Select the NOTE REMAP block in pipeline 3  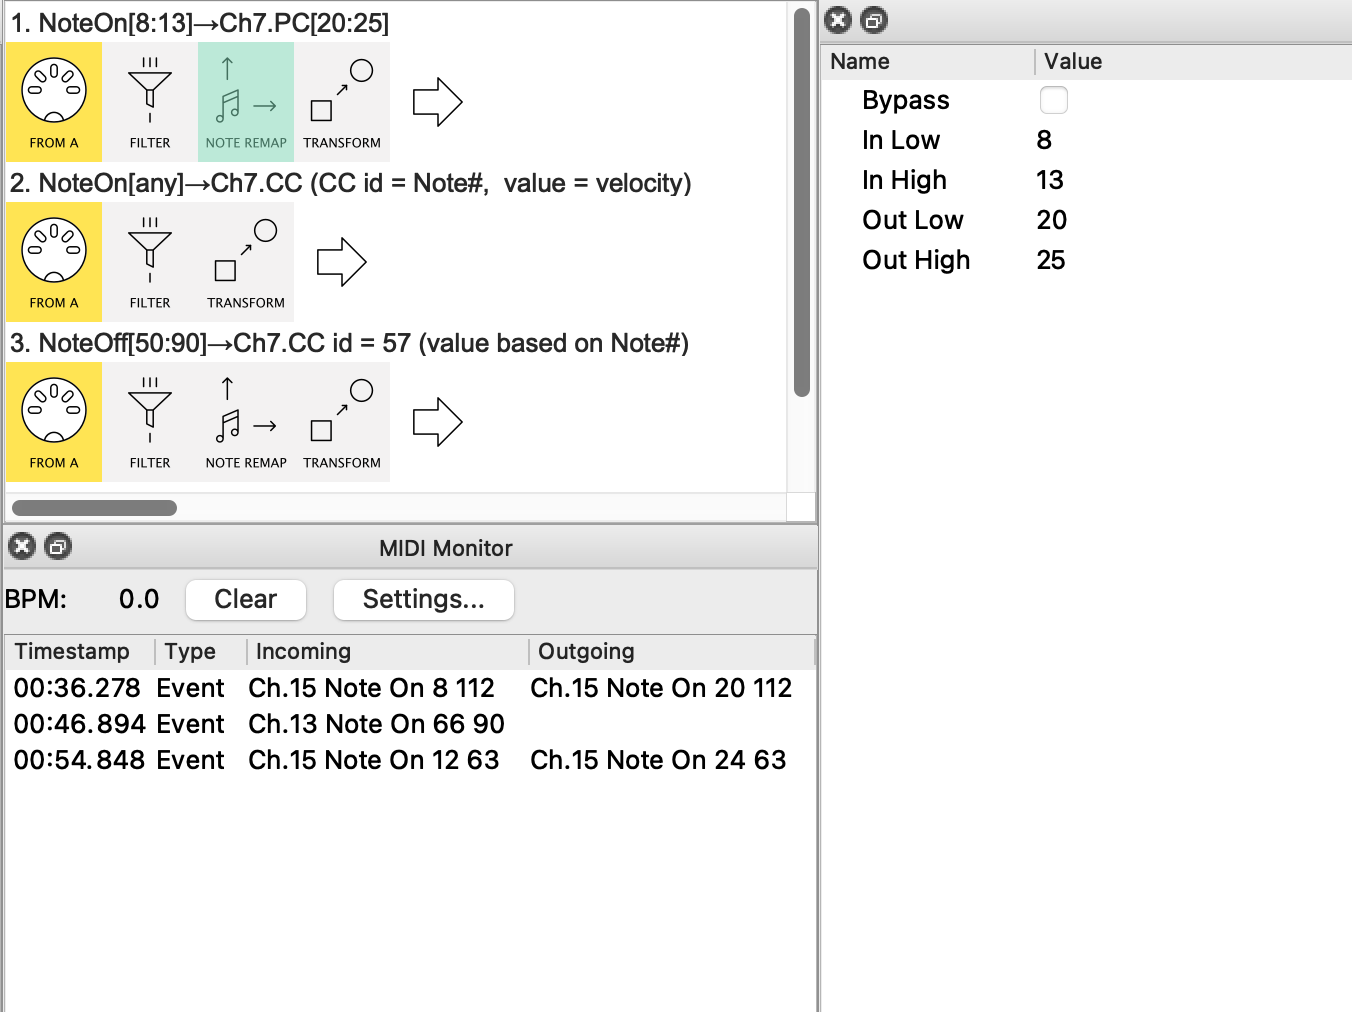pos(246,421)
